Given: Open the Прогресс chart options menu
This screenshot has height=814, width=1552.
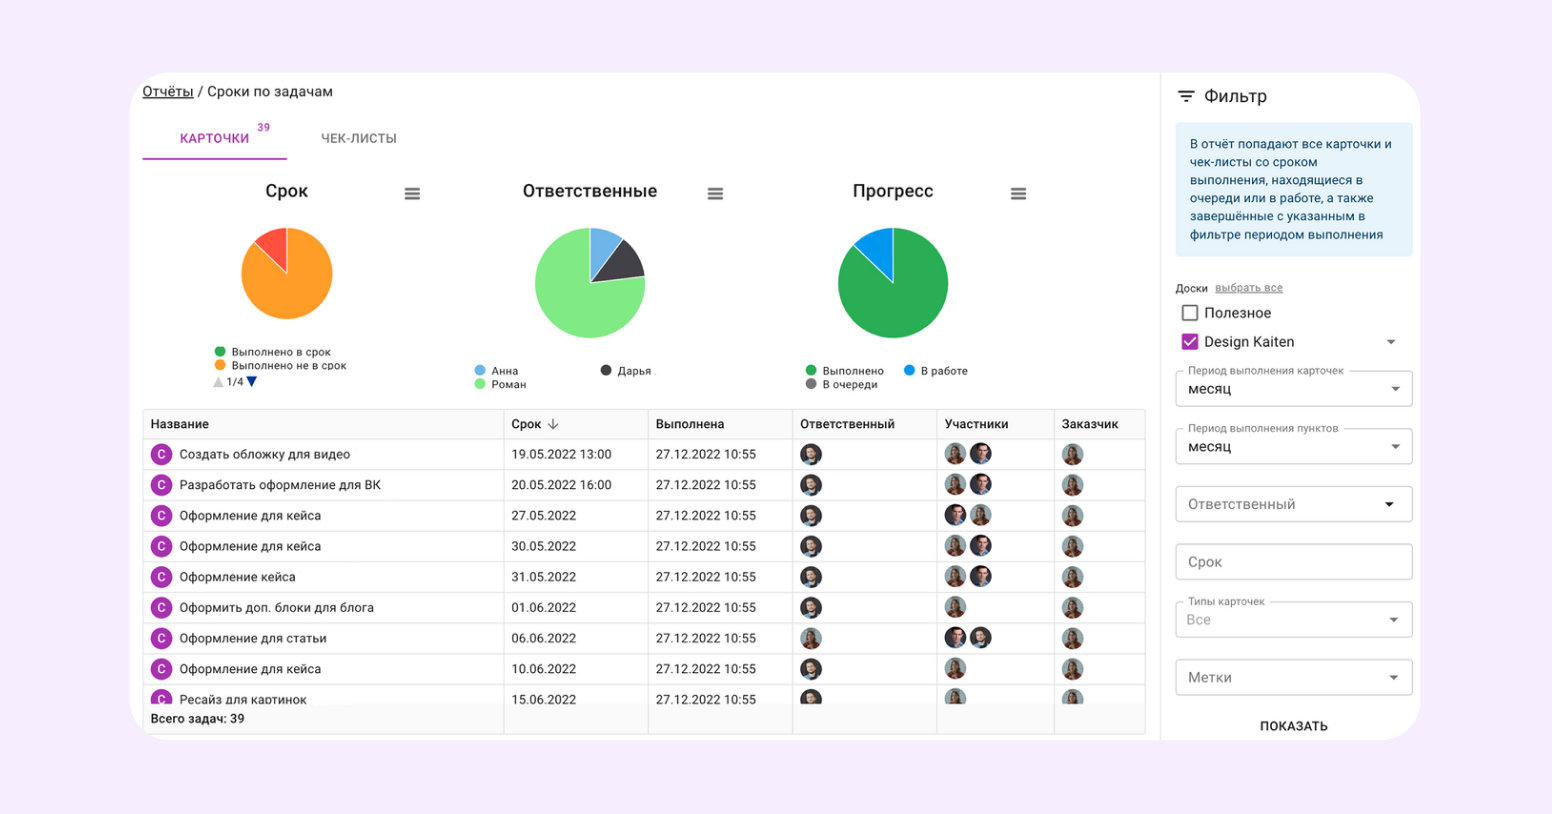Looking at the screenshot, I should pyautogui.click(x=1018, y=194).
